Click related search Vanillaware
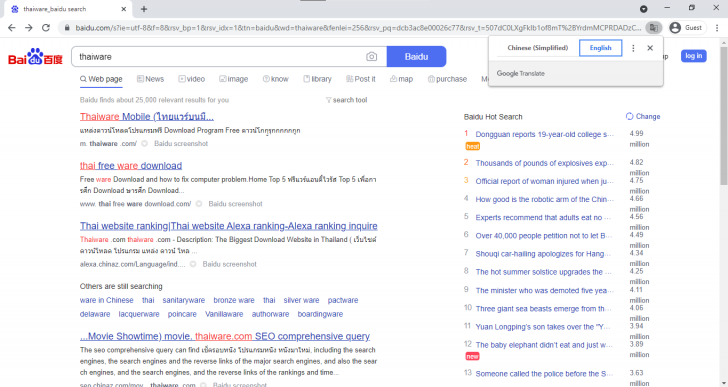This screenshot has height=387, width=728. pos(224,314)
